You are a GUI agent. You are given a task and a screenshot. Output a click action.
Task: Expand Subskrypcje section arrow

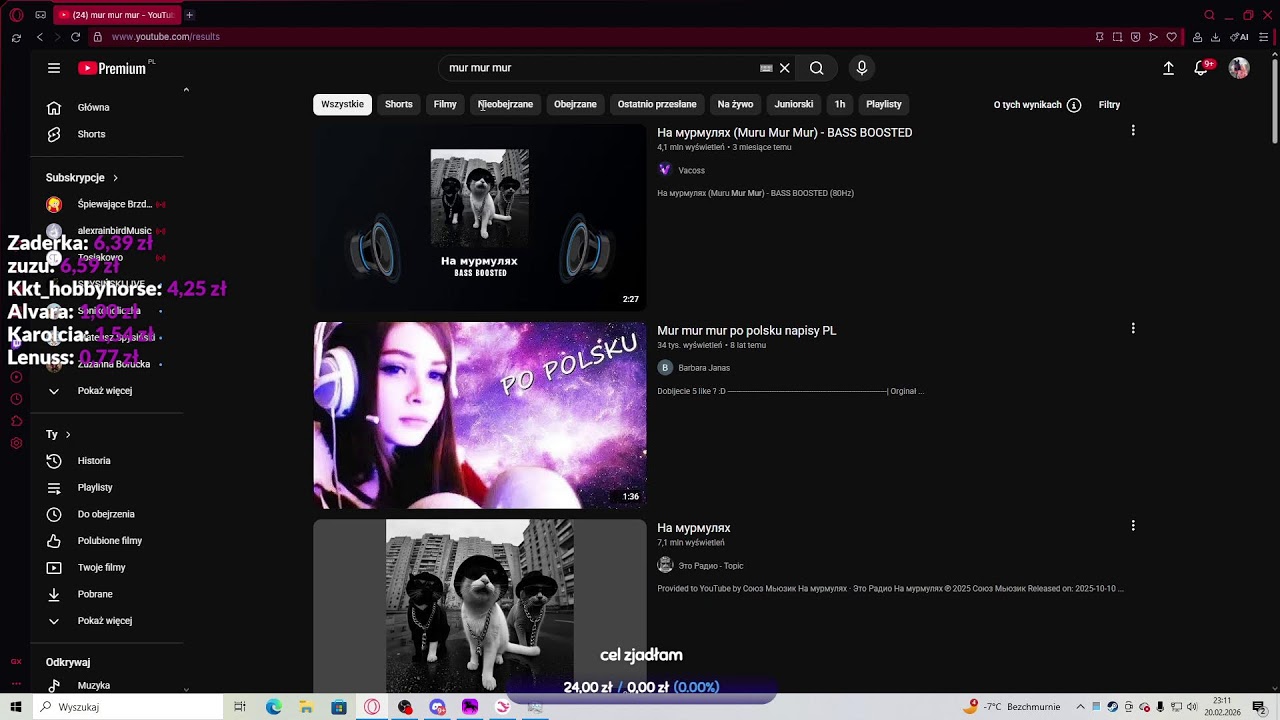[115, 178]
